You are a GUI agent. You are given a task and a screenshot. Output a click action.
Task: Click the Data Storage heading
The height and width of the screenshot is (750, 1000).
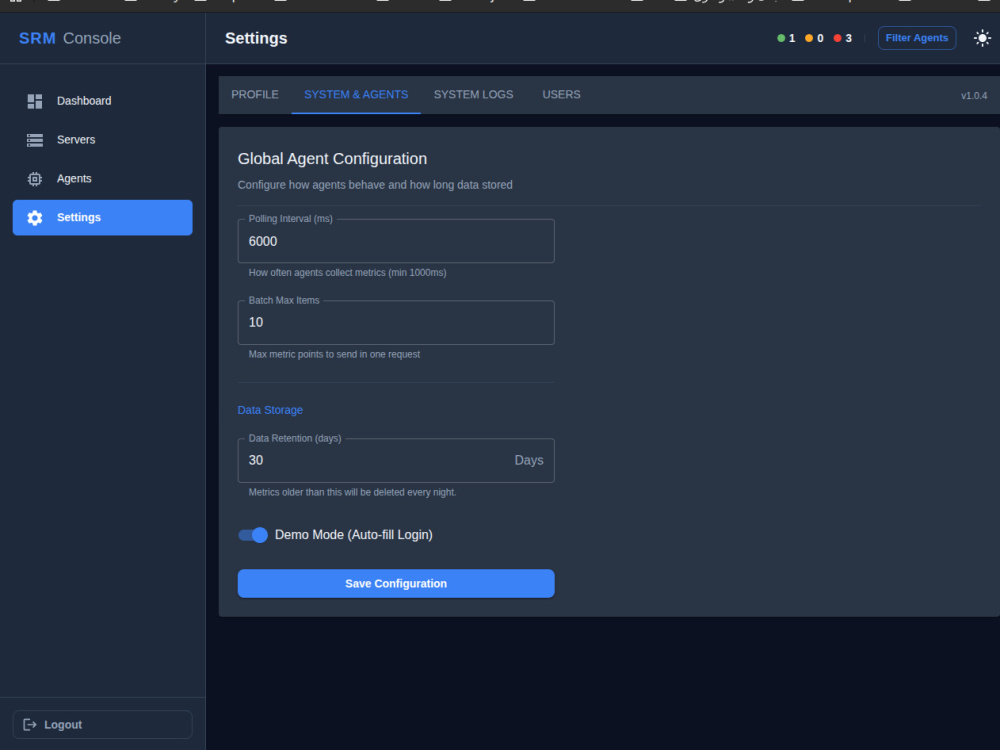coord(270,410)
